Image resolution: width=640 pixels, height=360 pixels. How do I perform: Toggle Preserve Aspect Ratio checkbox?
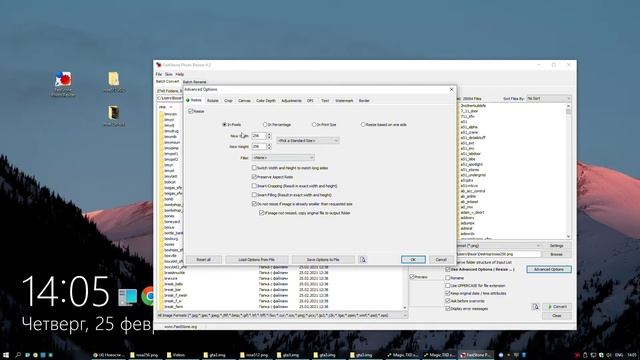tap(254, 177)
